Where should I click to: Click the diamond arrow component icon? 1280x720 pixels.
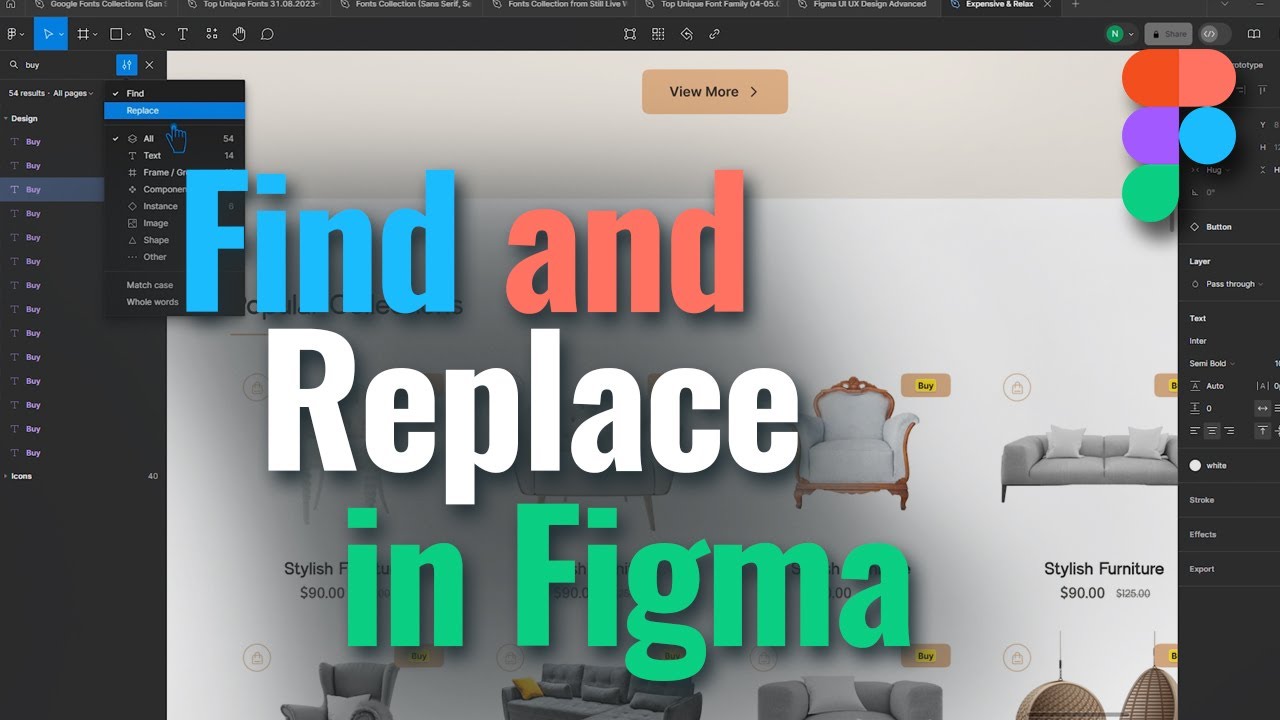point(686,34)
